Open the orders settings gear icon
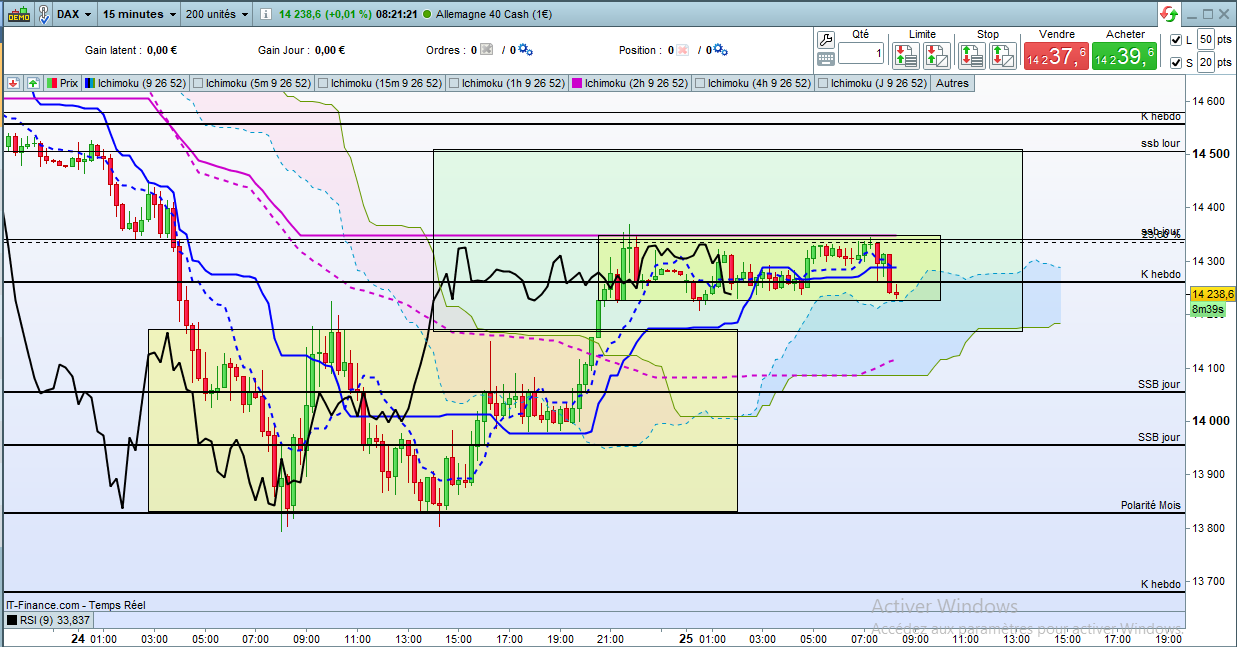Image resolution: width=1237 pixels, height=647 pixels. point(525,50)
